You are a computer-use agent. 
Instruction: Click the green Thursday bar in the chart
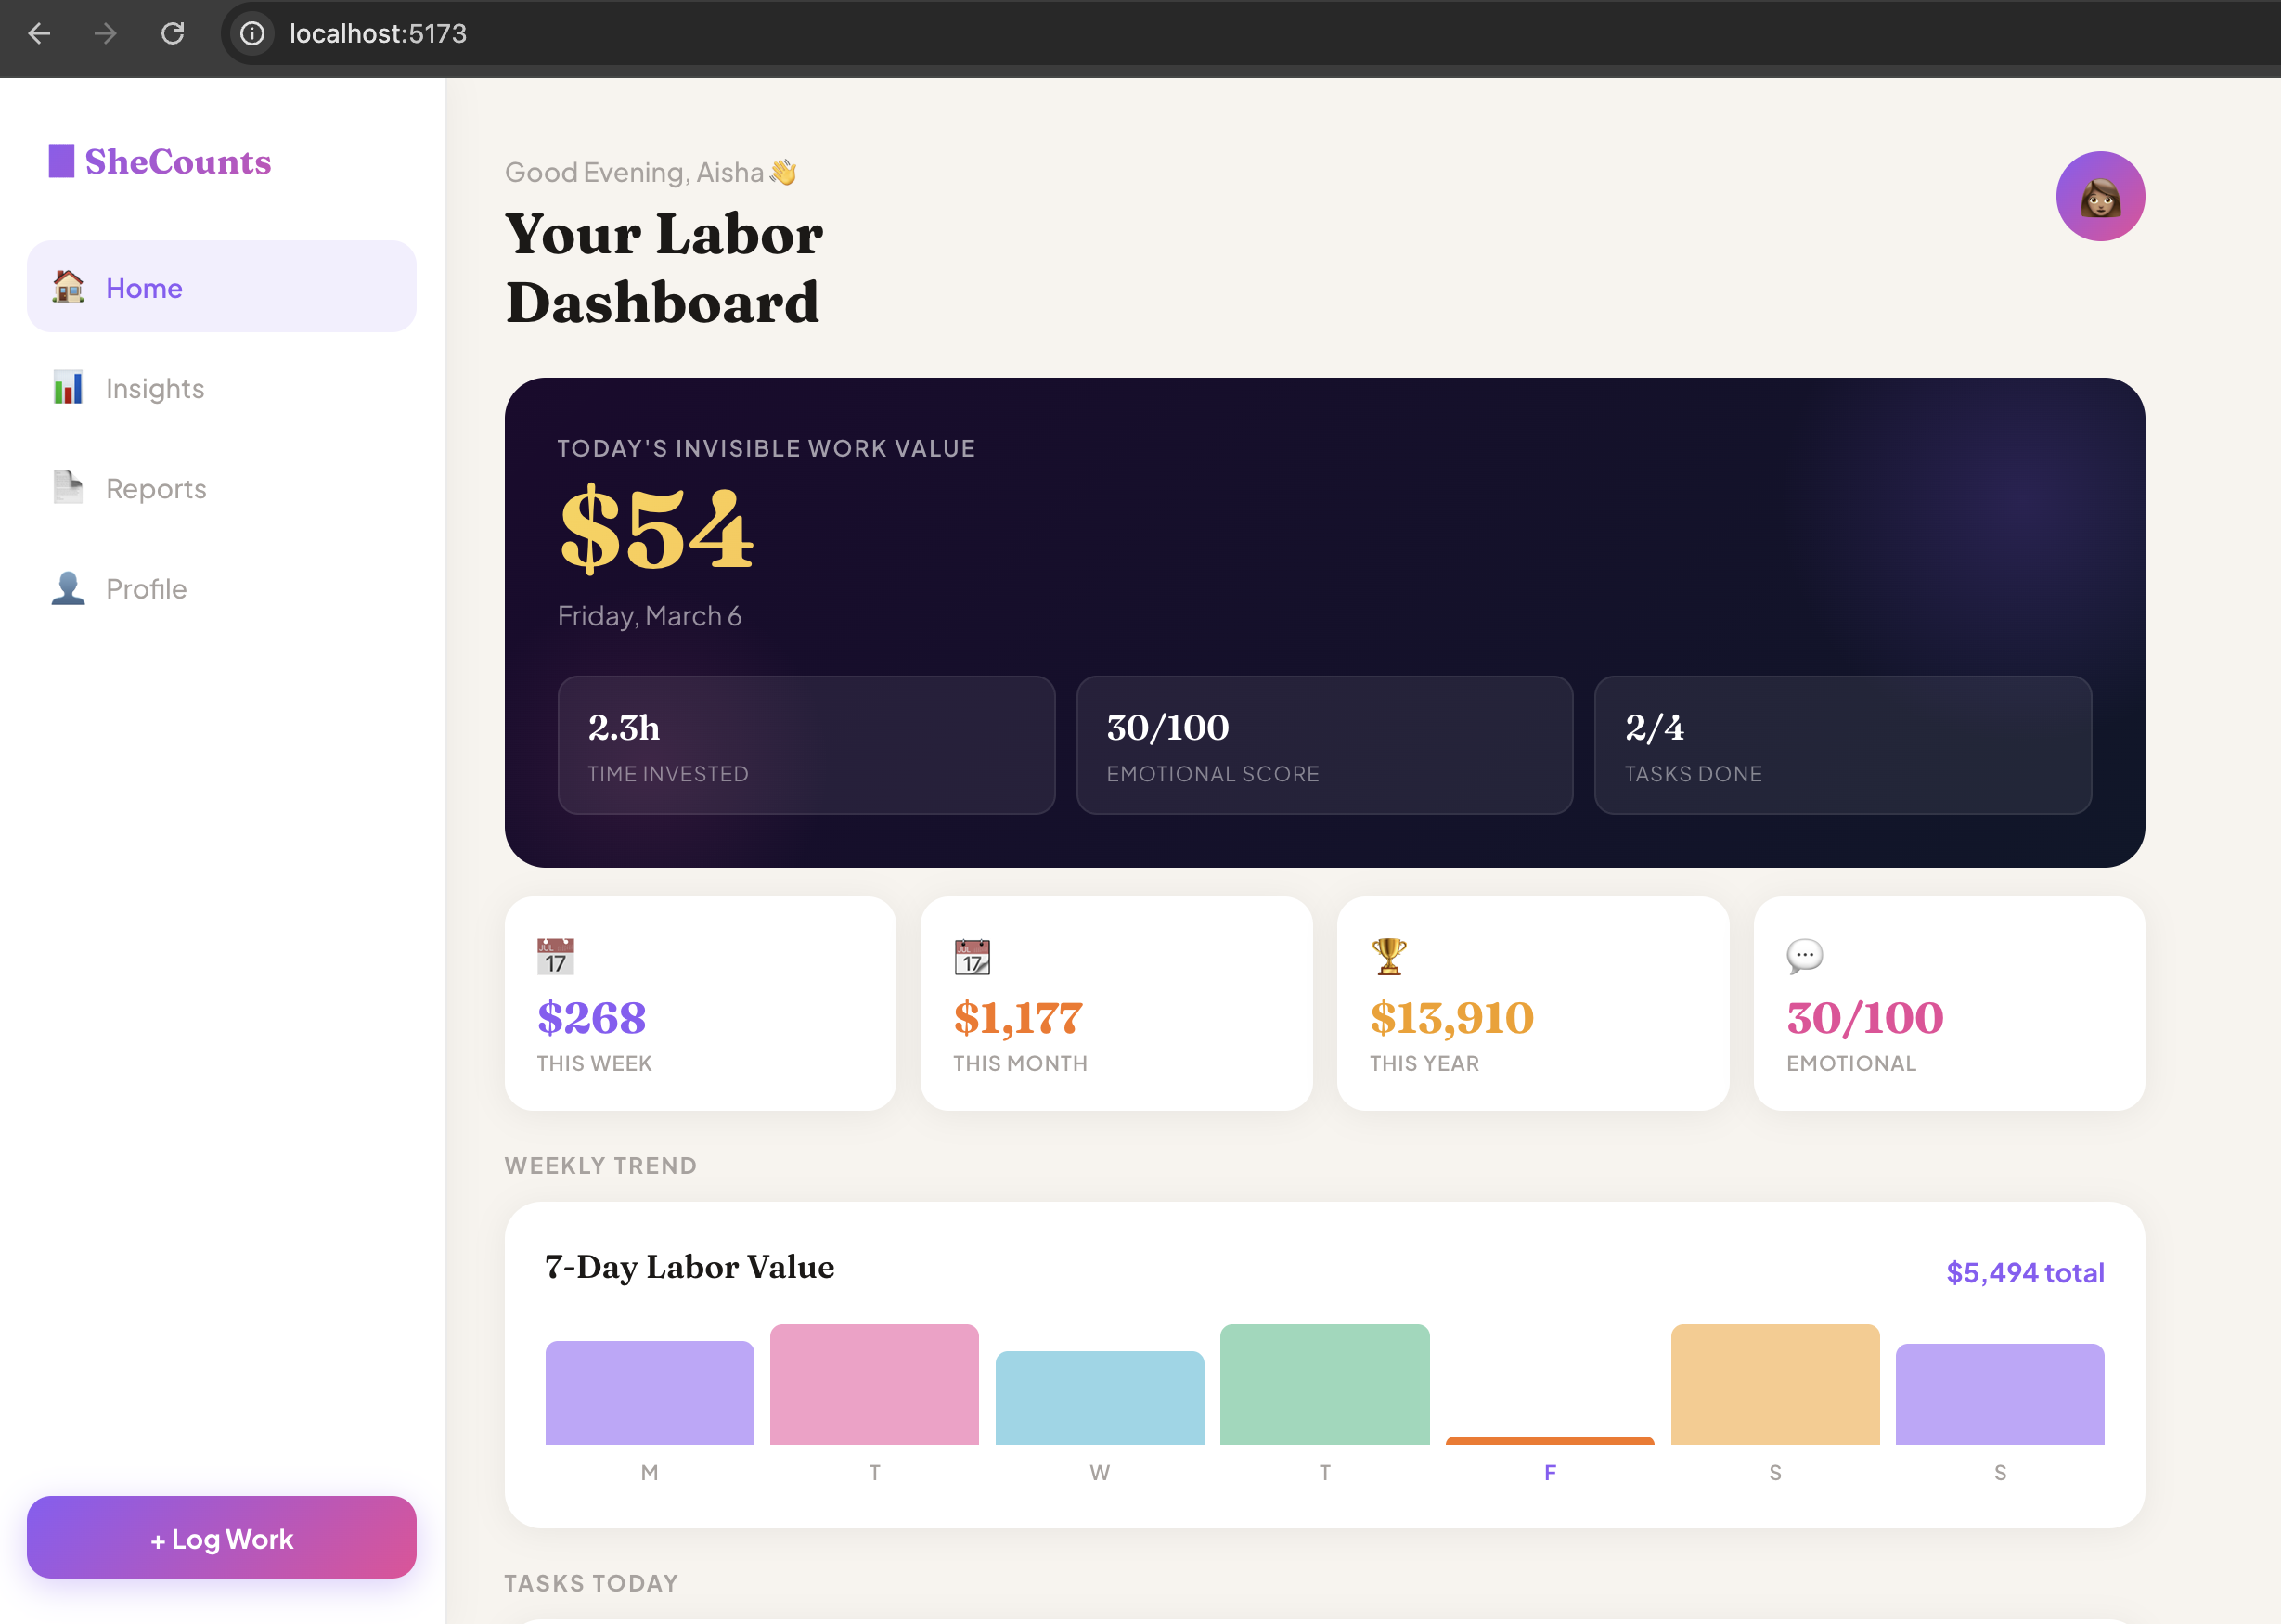point(1324,1385)
